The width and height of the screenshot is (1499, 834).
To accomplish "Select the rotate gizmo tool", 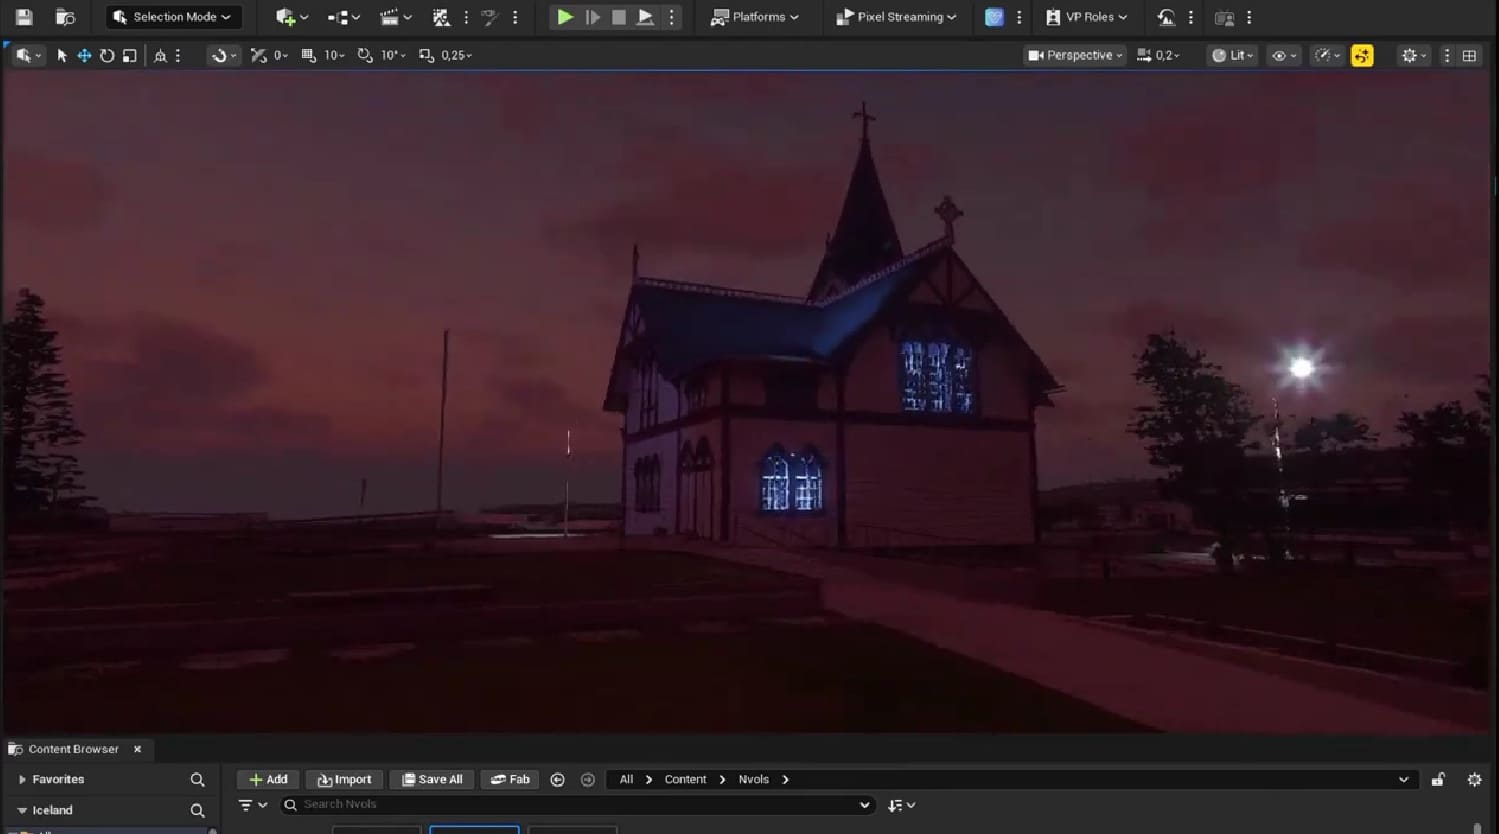I will [107, 56].
